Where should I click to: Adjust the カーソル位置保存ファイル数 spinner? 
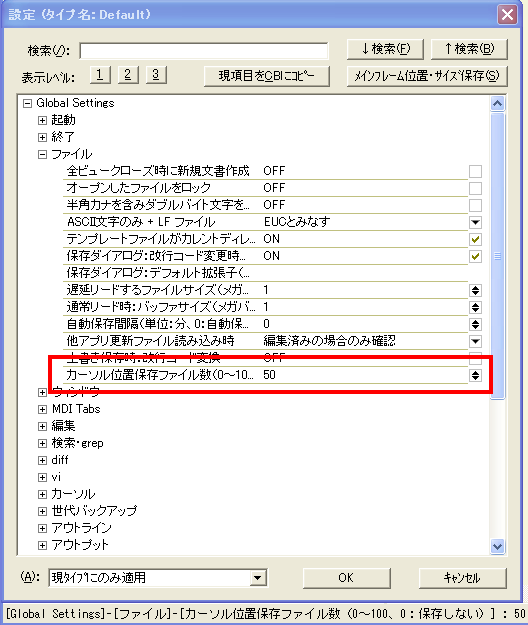click(475, 375)
